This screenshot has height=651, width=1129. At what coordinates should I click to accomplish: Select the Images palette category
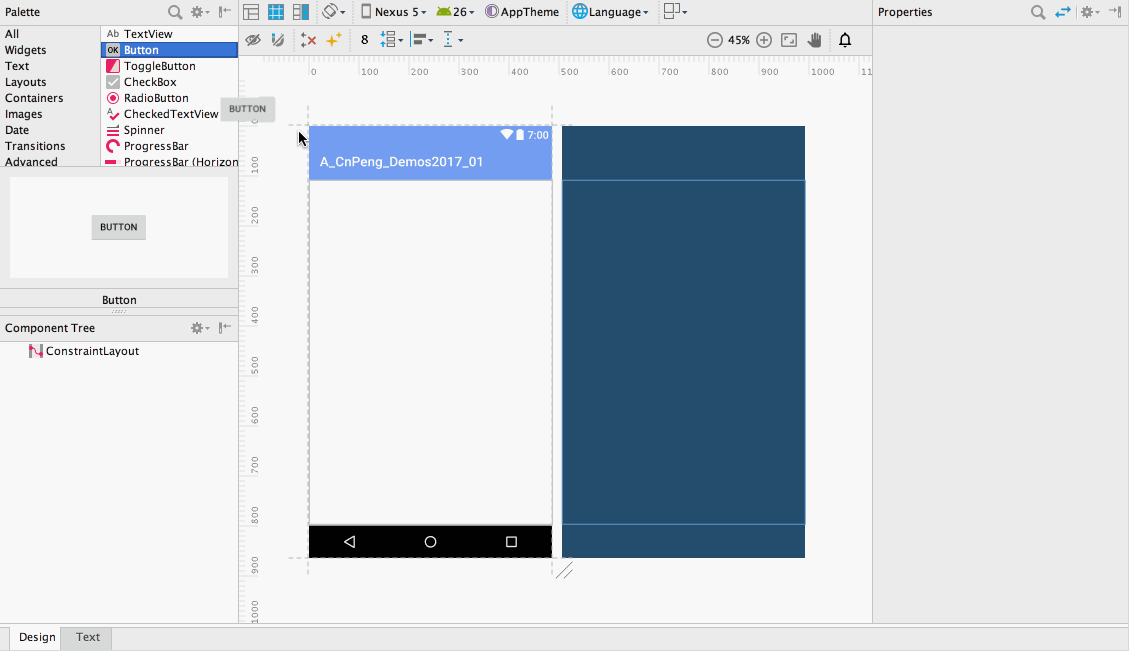point(23,114)
